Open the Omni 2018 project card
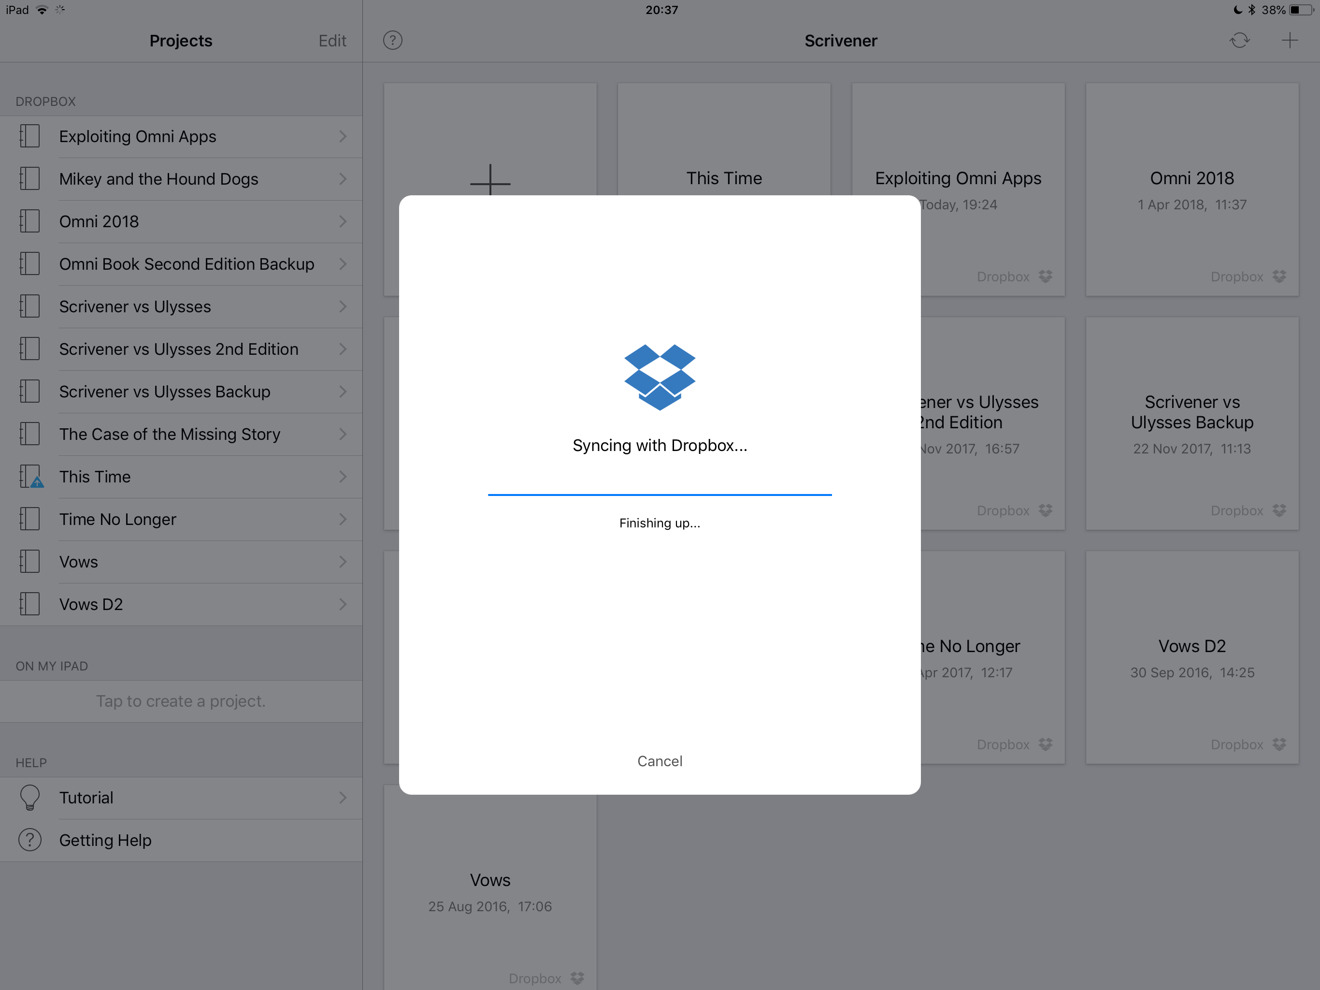This screenshot has width=1320, height=990. [1192, 189]
